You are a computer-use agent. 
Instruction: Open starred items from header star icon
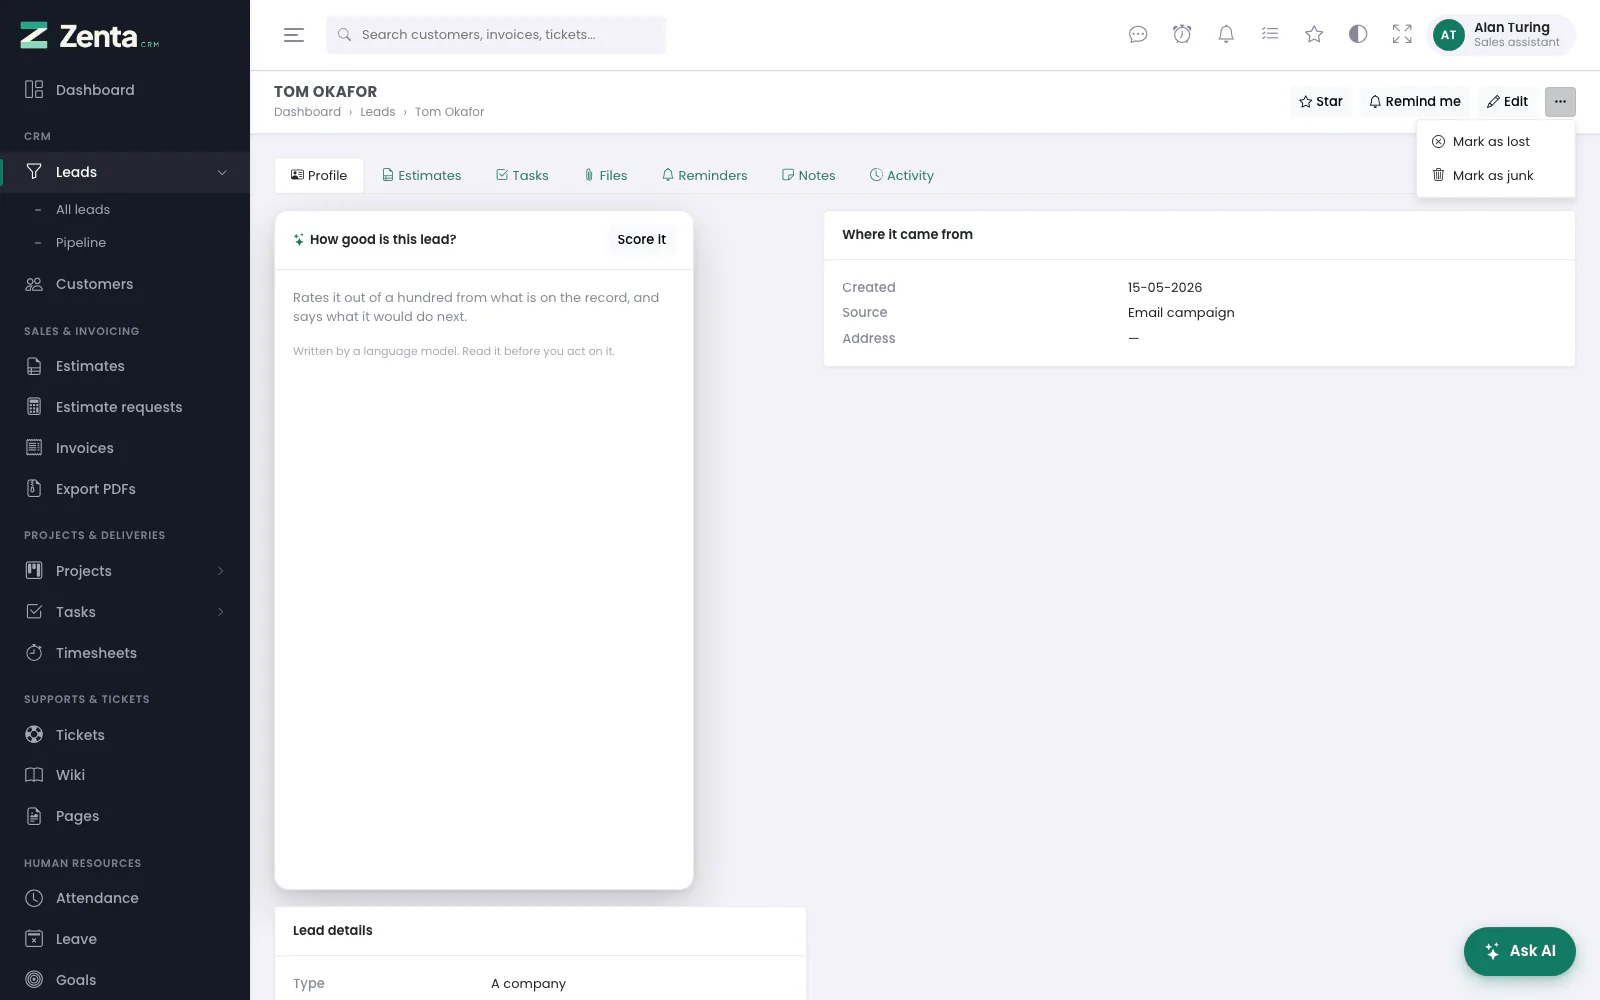point(1314,35)
